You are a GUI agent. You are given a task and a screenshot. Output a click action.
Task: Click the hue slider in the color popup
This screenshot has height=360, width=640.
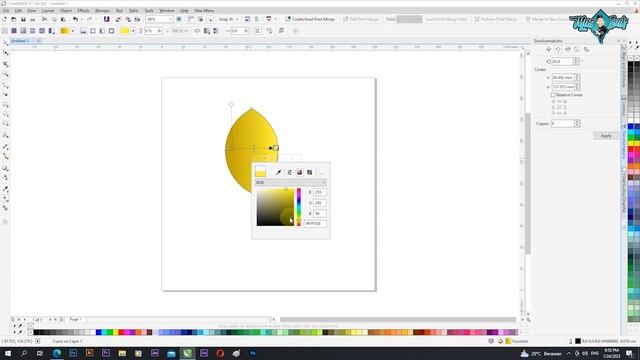(x=299, y=207)
